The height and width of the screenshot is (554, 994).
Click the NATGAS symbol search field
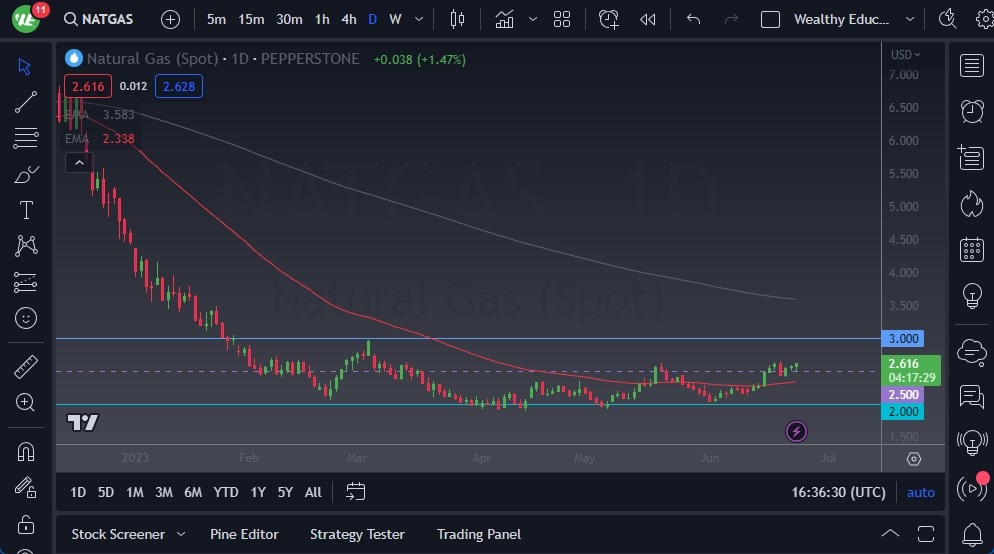98,19
